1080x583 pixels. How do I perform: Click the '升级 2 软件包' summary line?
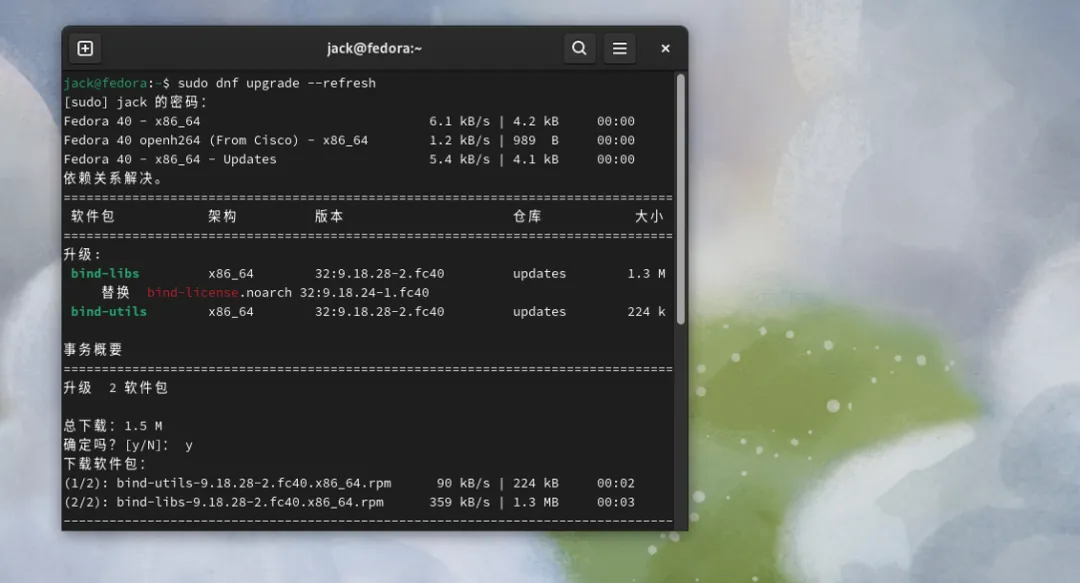[x=116, y=388]
